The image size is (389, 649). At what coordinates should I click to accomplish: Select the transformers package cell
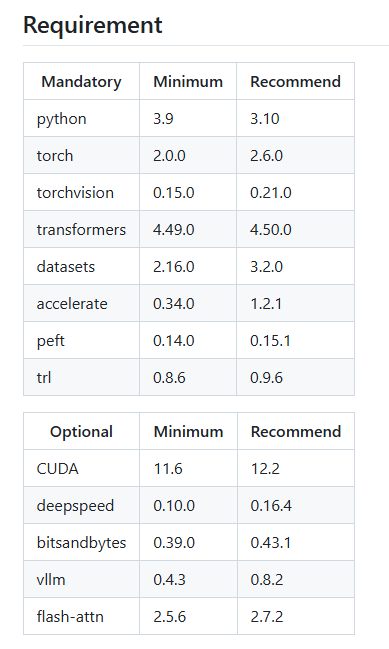[x=81, y=230]
